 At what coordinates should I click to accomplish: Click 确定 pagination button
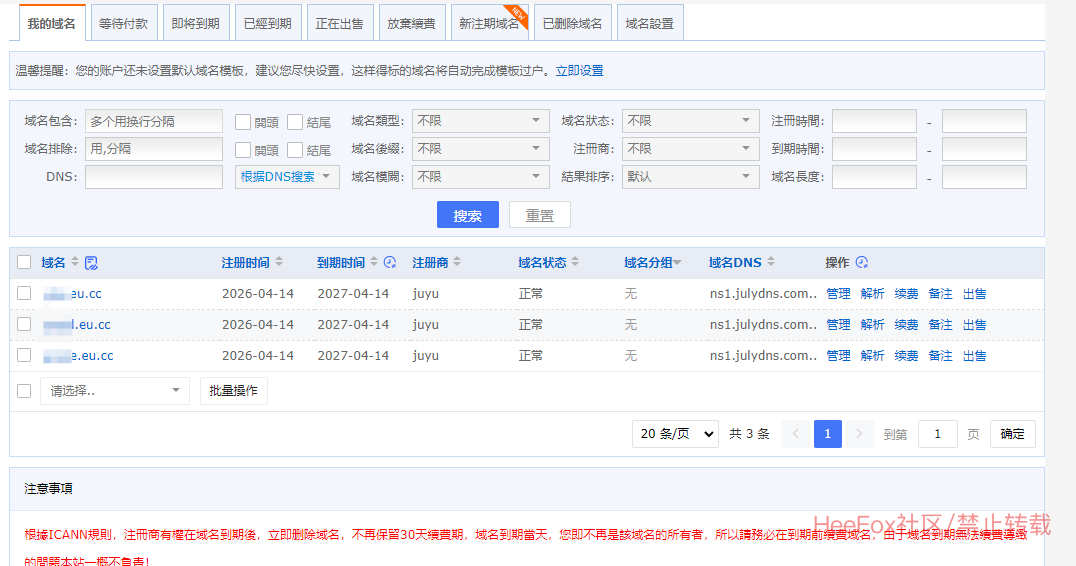1012,434
